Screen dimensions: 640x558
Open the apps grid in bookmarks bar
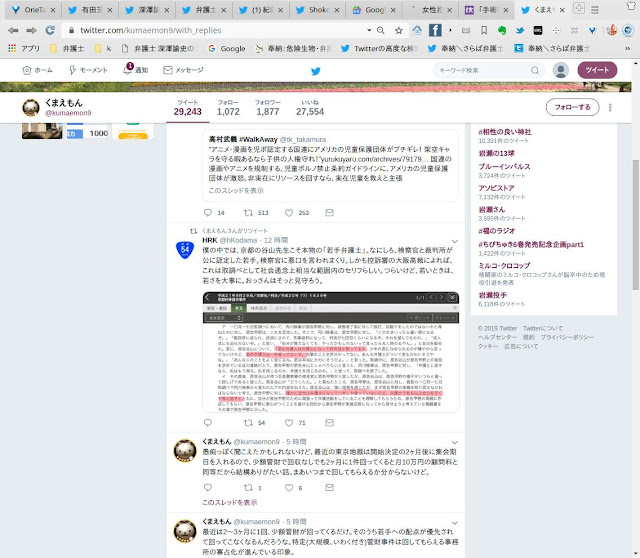coord(12,48)
